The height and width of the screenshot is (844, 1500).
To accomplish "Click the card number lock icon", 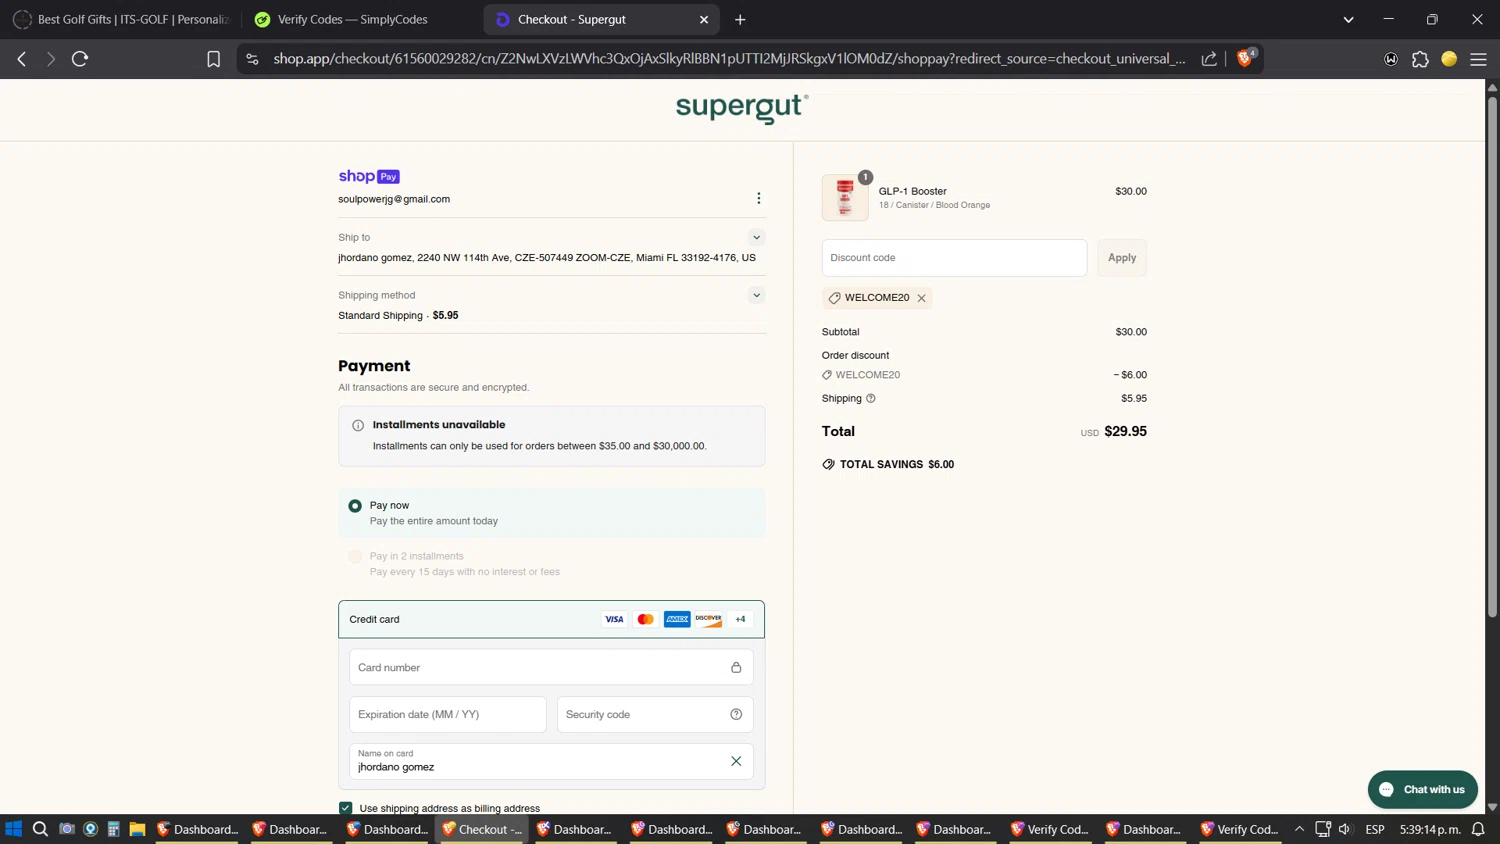I will pyautogui.click(x=736, y=667).
